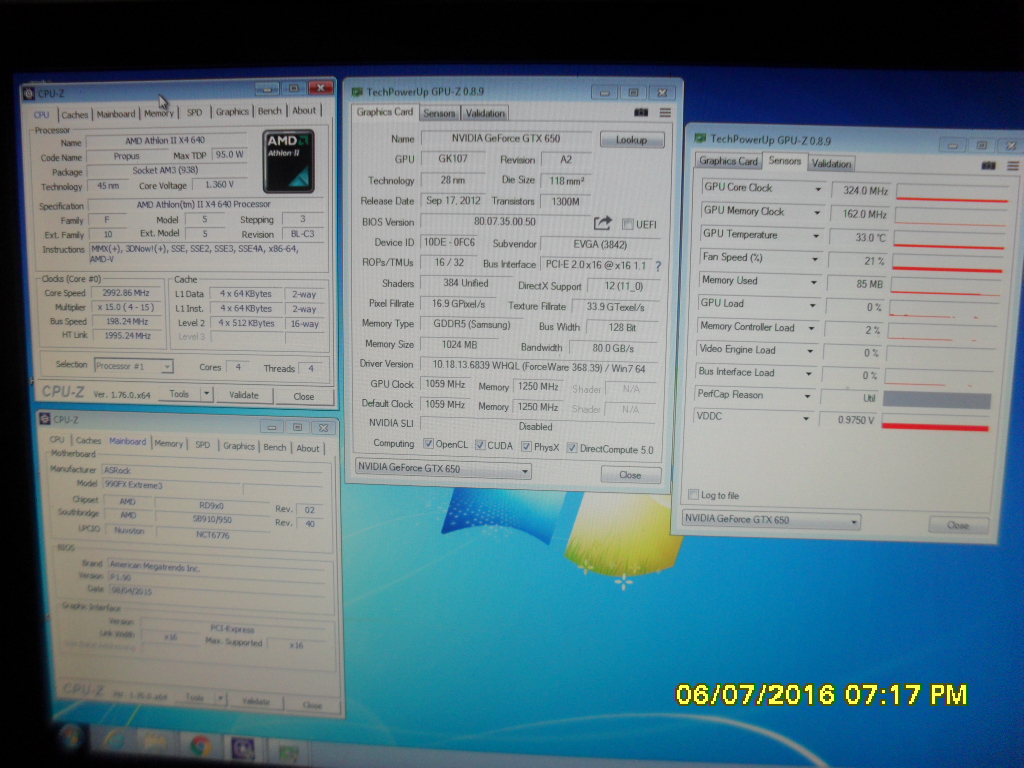
Task: Open the Memory Used sensor dropdown
Action: pyautogui.click(x=814, y=282)
